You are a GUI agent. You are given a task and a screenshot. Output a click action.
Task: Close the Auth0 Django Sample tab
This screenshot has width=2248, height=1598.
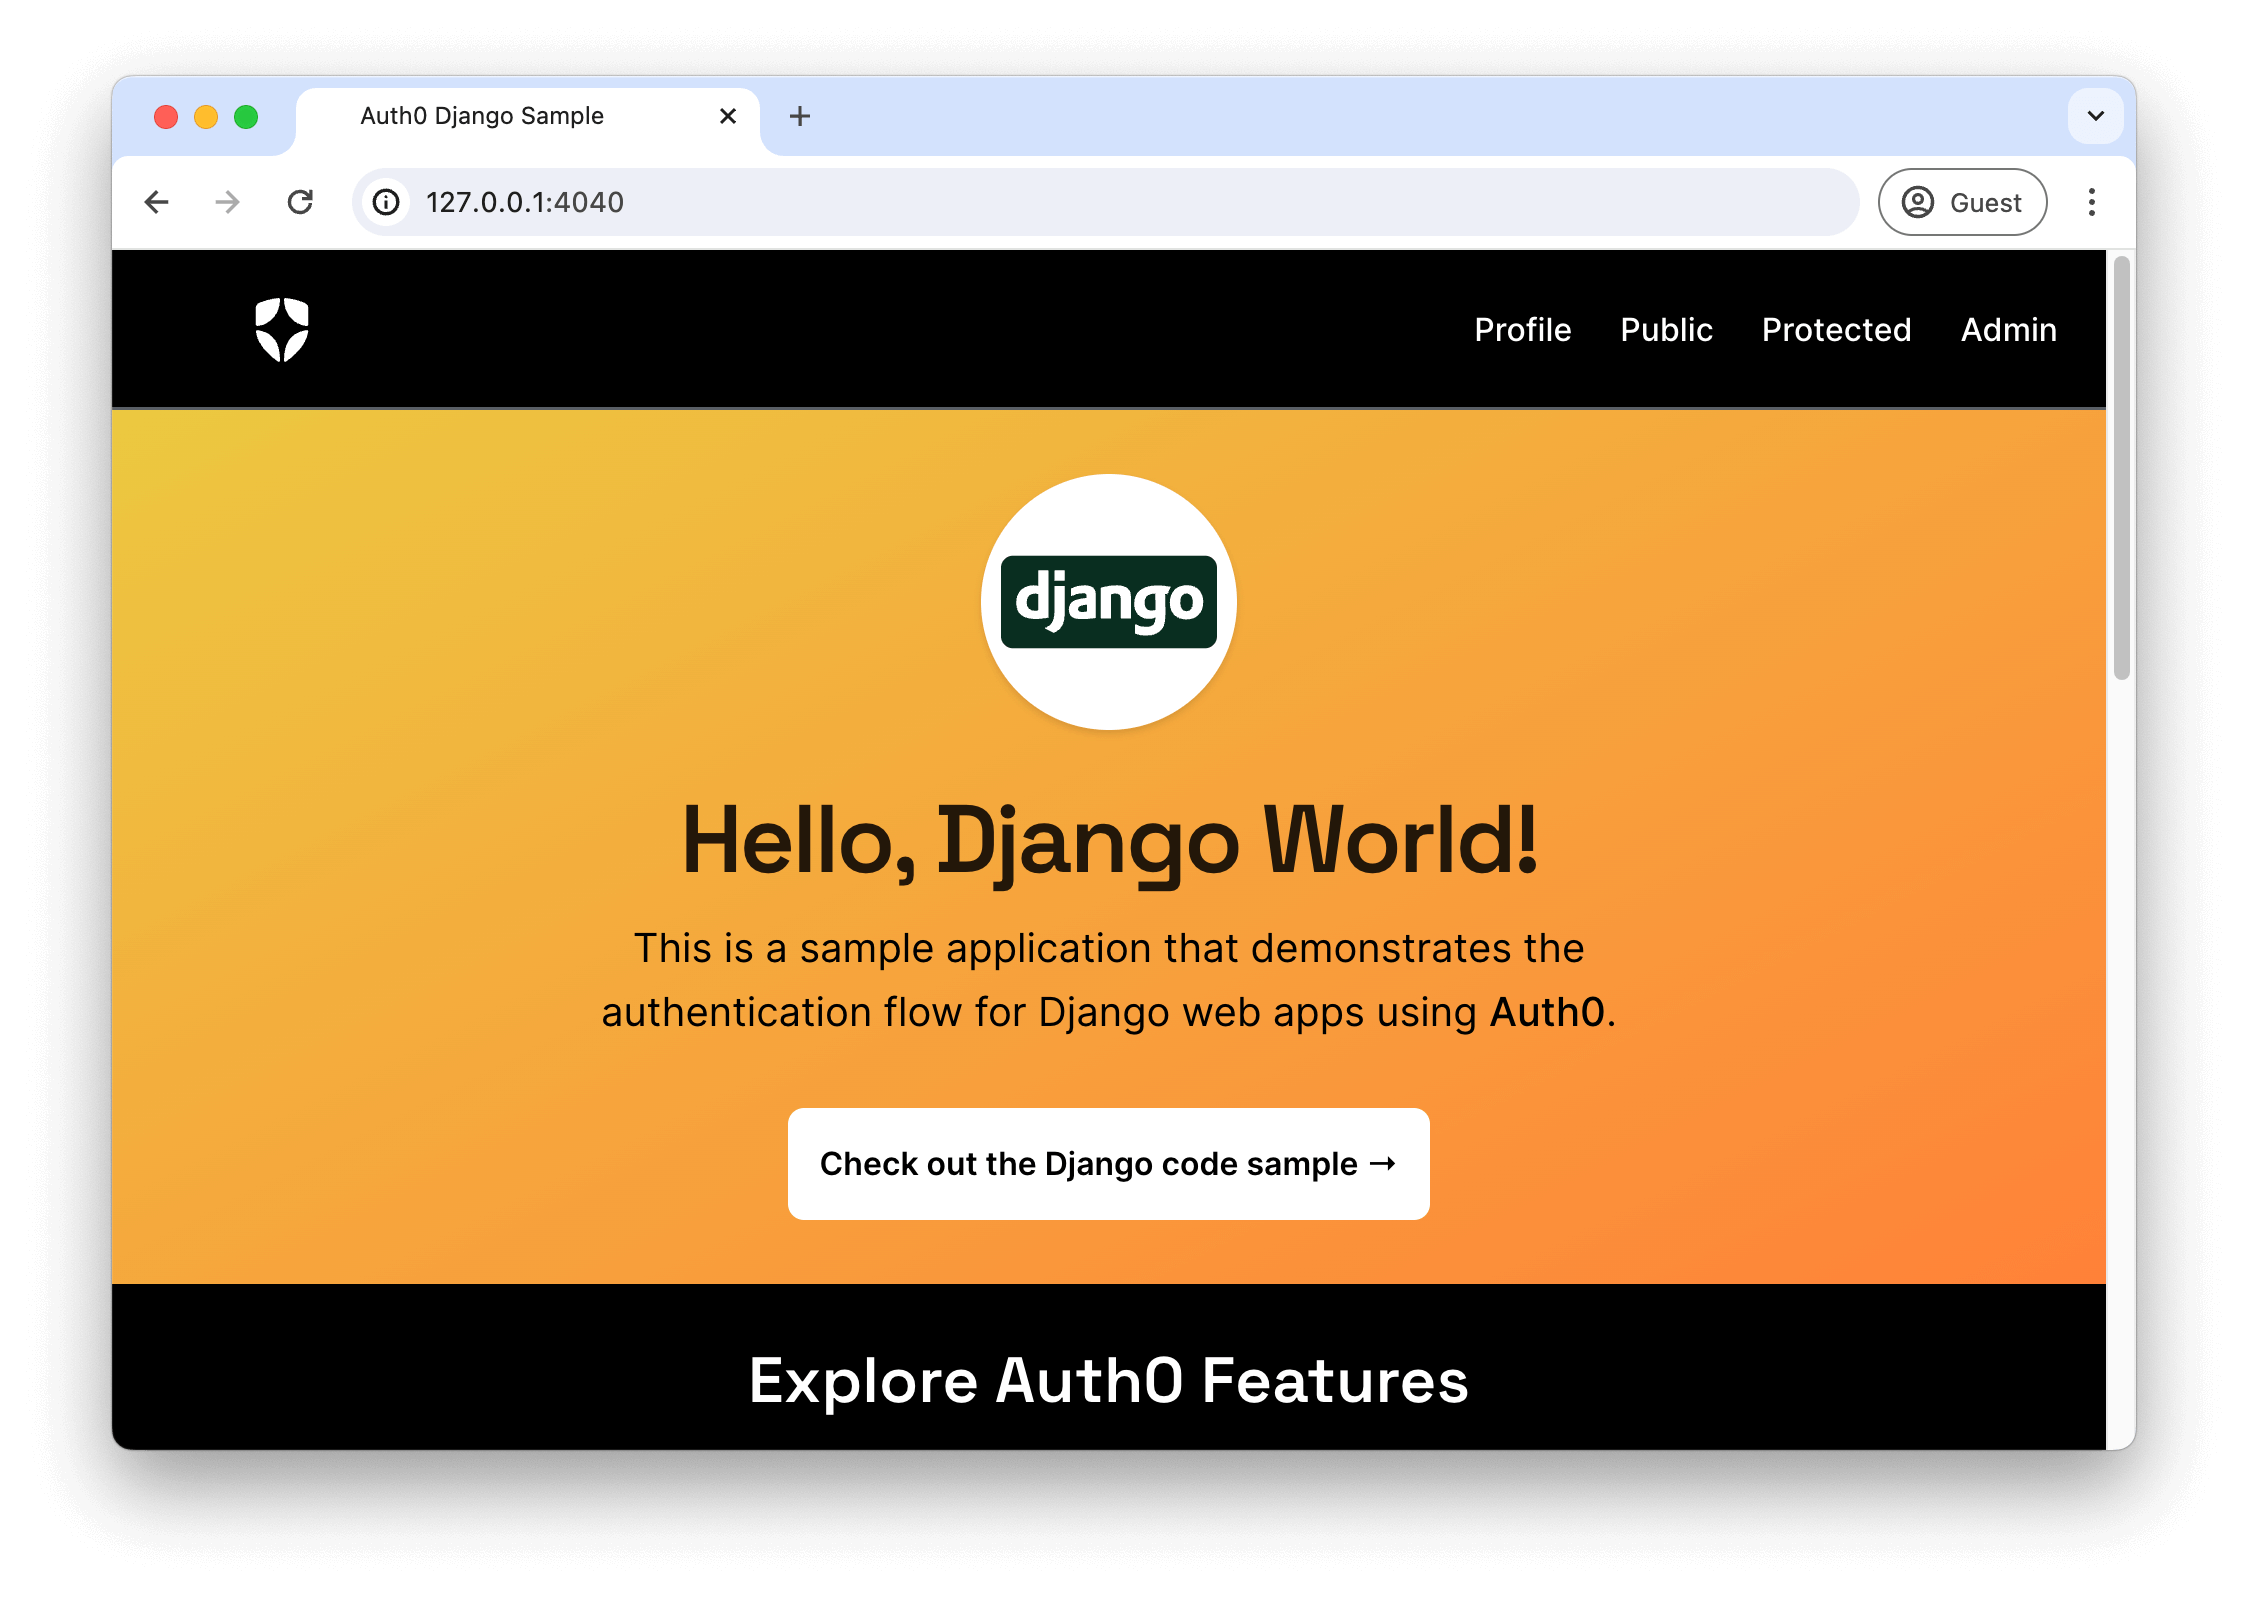tap(728, 116)
